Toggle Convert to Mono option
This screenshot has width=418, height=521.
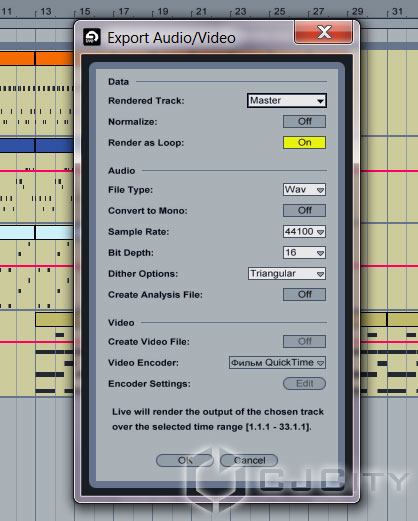(304, 210)
